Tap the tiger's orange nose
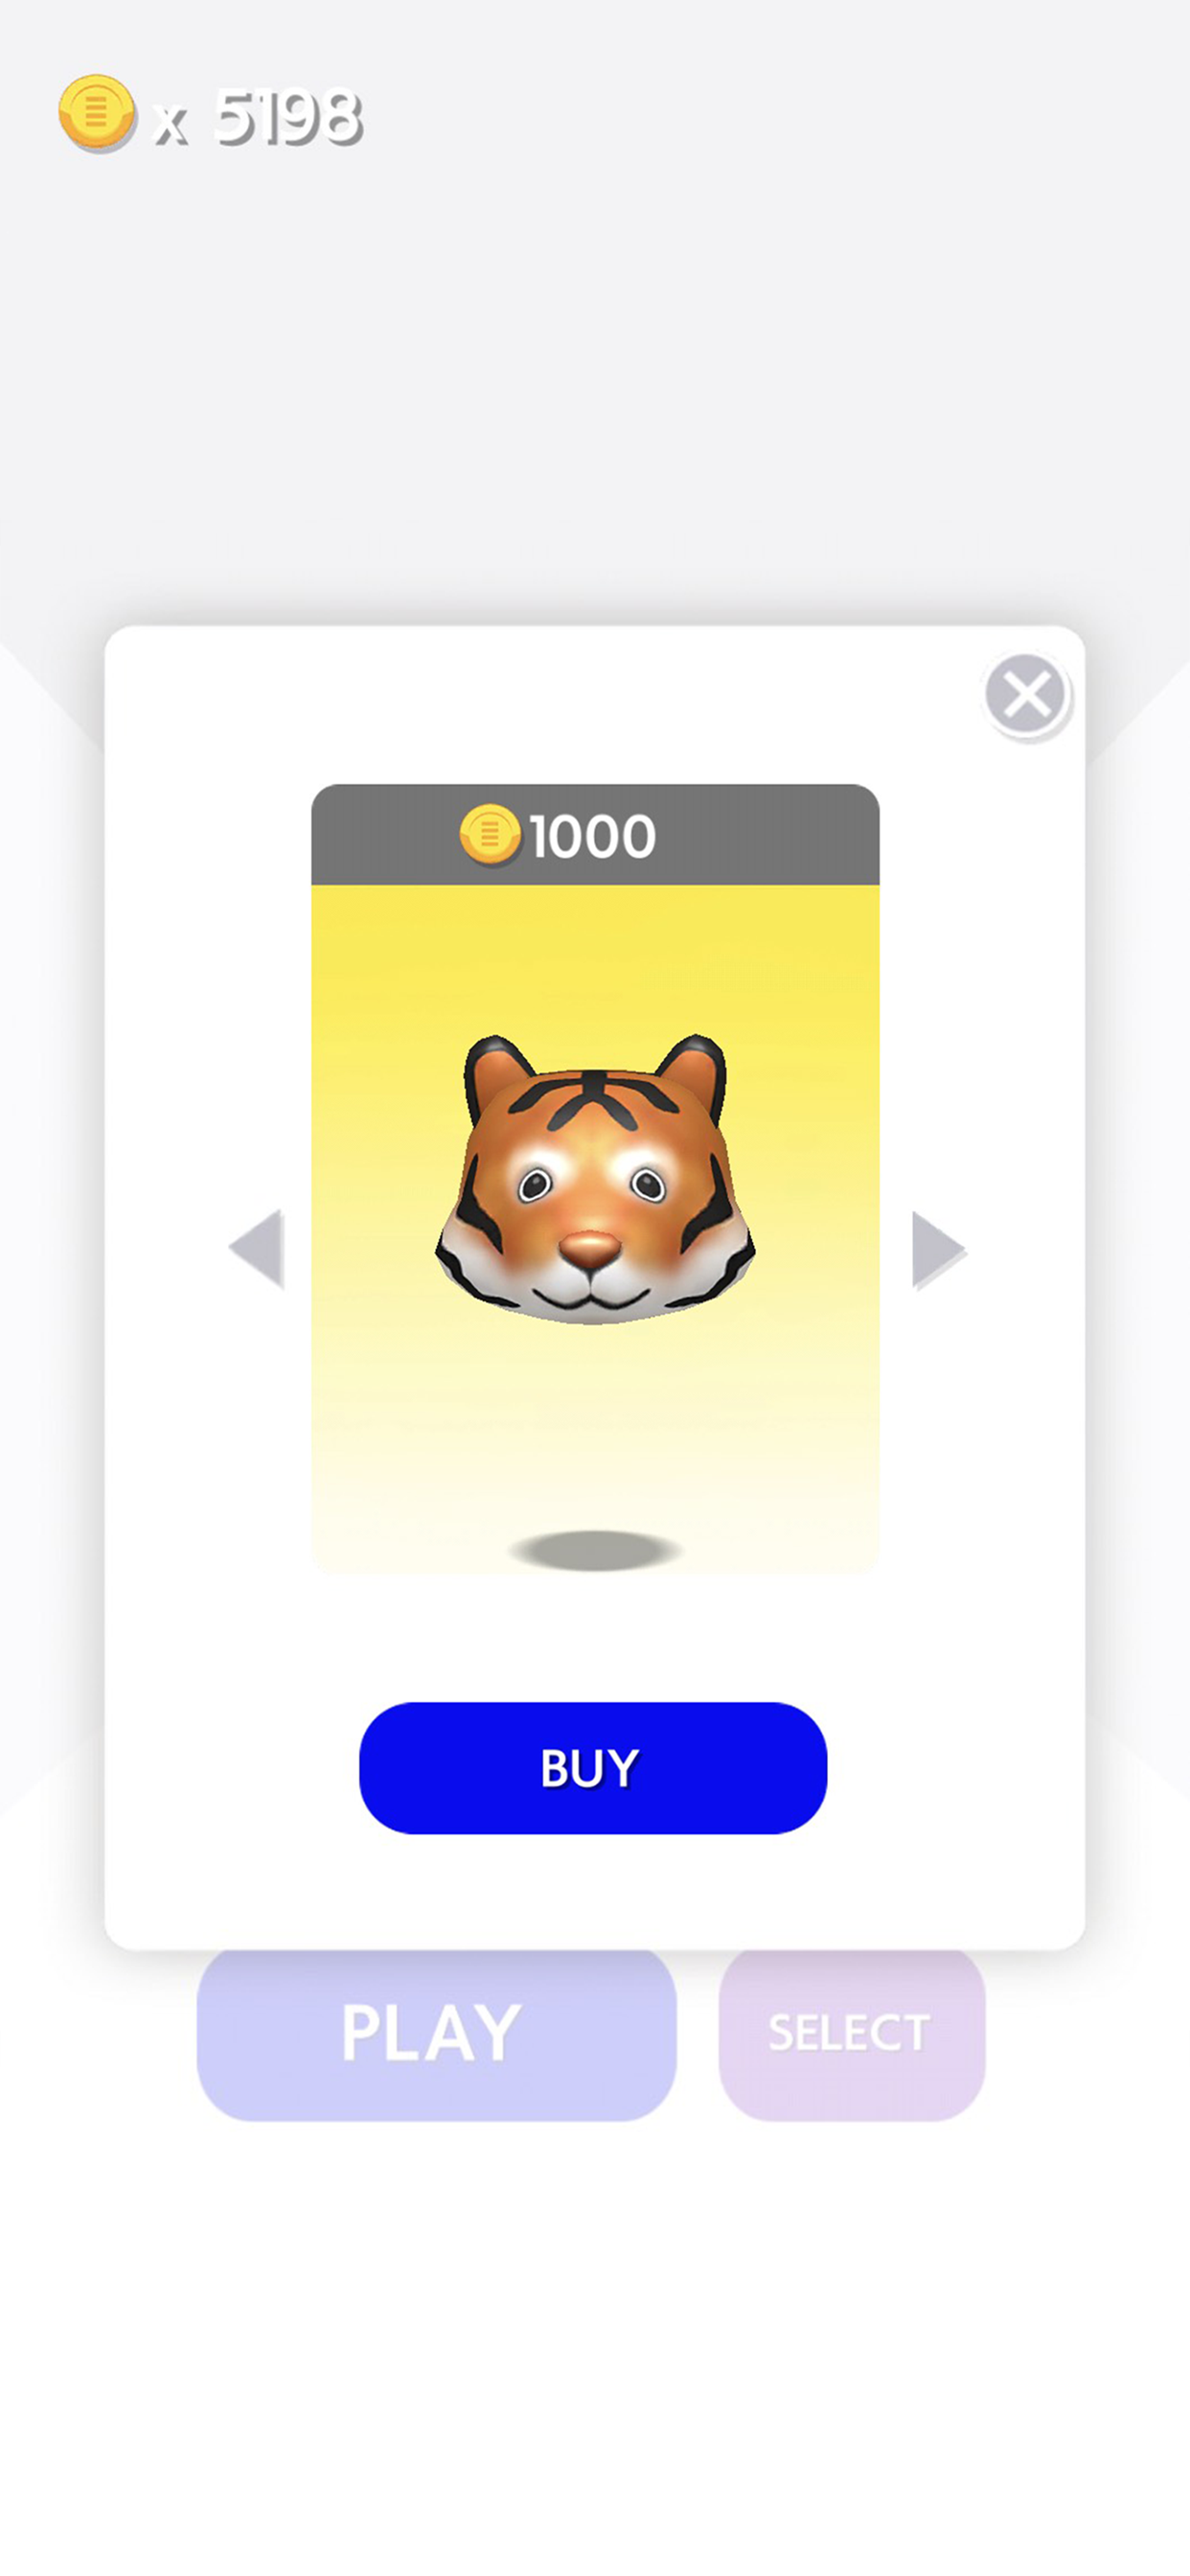Viewport: 1190px width, 2576px height. coord(590,1248)
